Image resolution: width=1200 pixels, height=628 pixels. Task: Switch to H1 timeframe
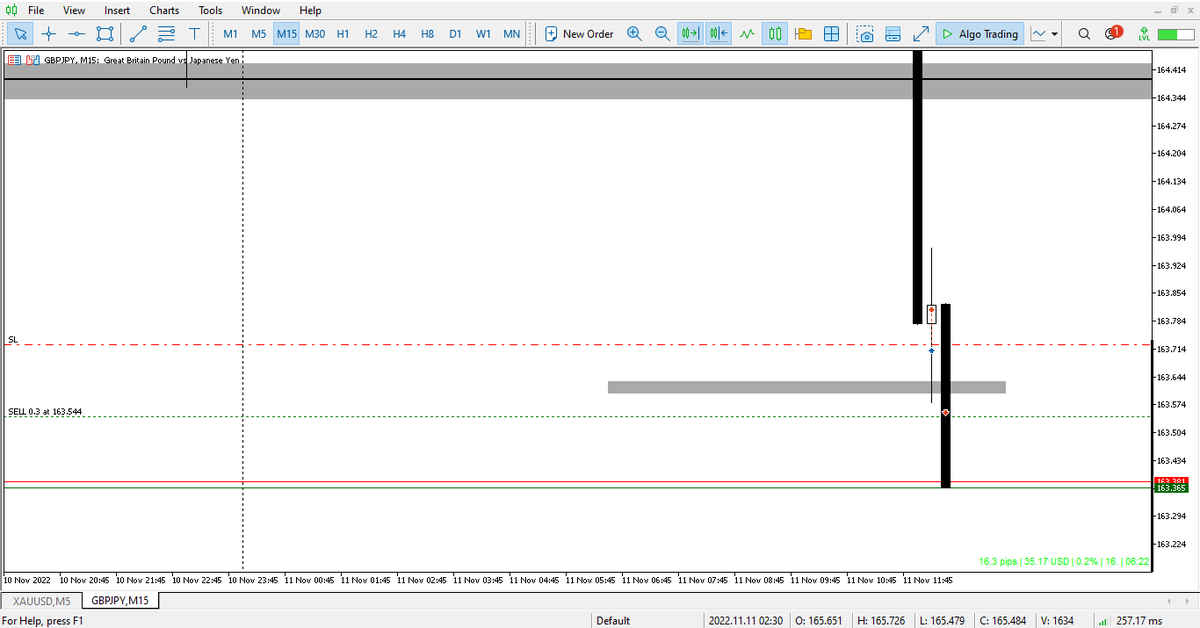343,34
